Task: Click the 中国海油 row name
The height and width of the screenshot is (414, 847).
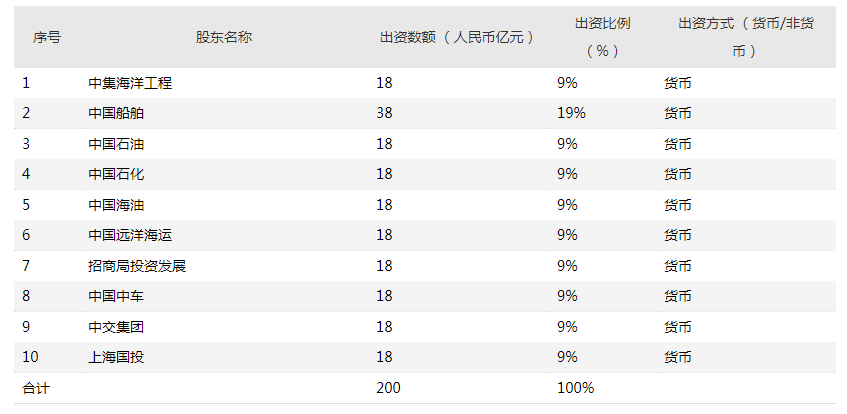Action: pyautogui.click(x=116, y=205)
